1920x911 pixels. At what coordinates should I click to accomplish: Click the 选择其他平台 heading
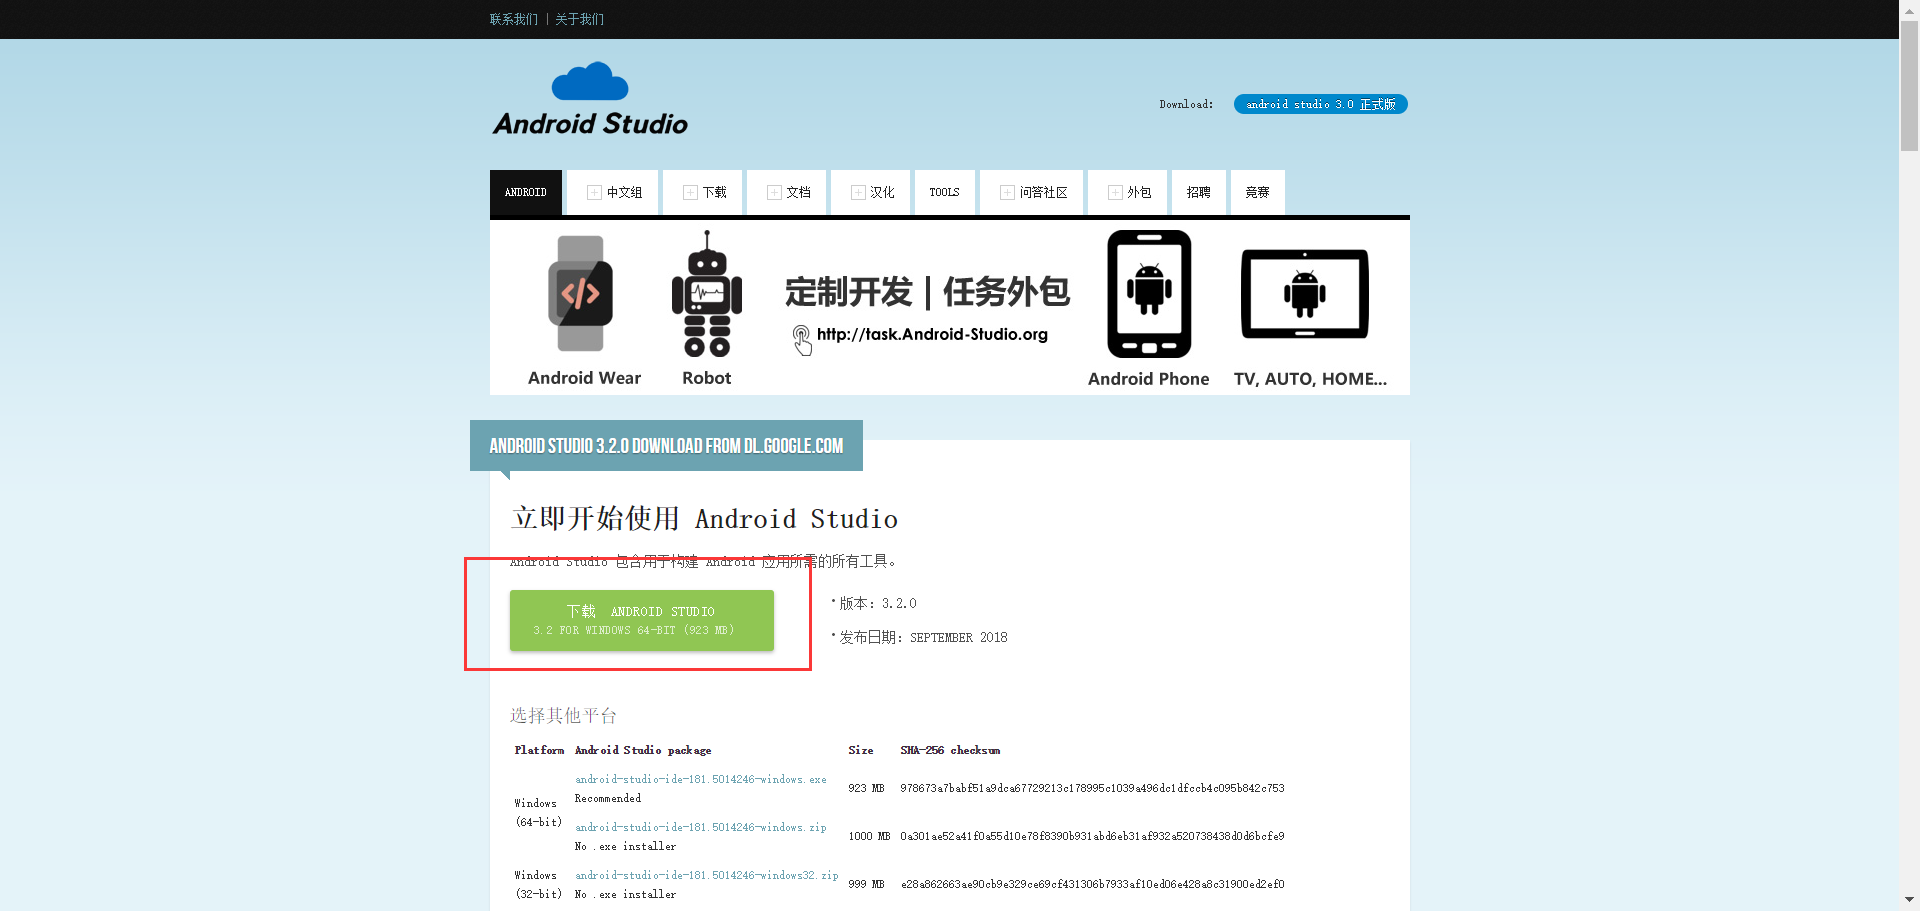click(563, 715)
